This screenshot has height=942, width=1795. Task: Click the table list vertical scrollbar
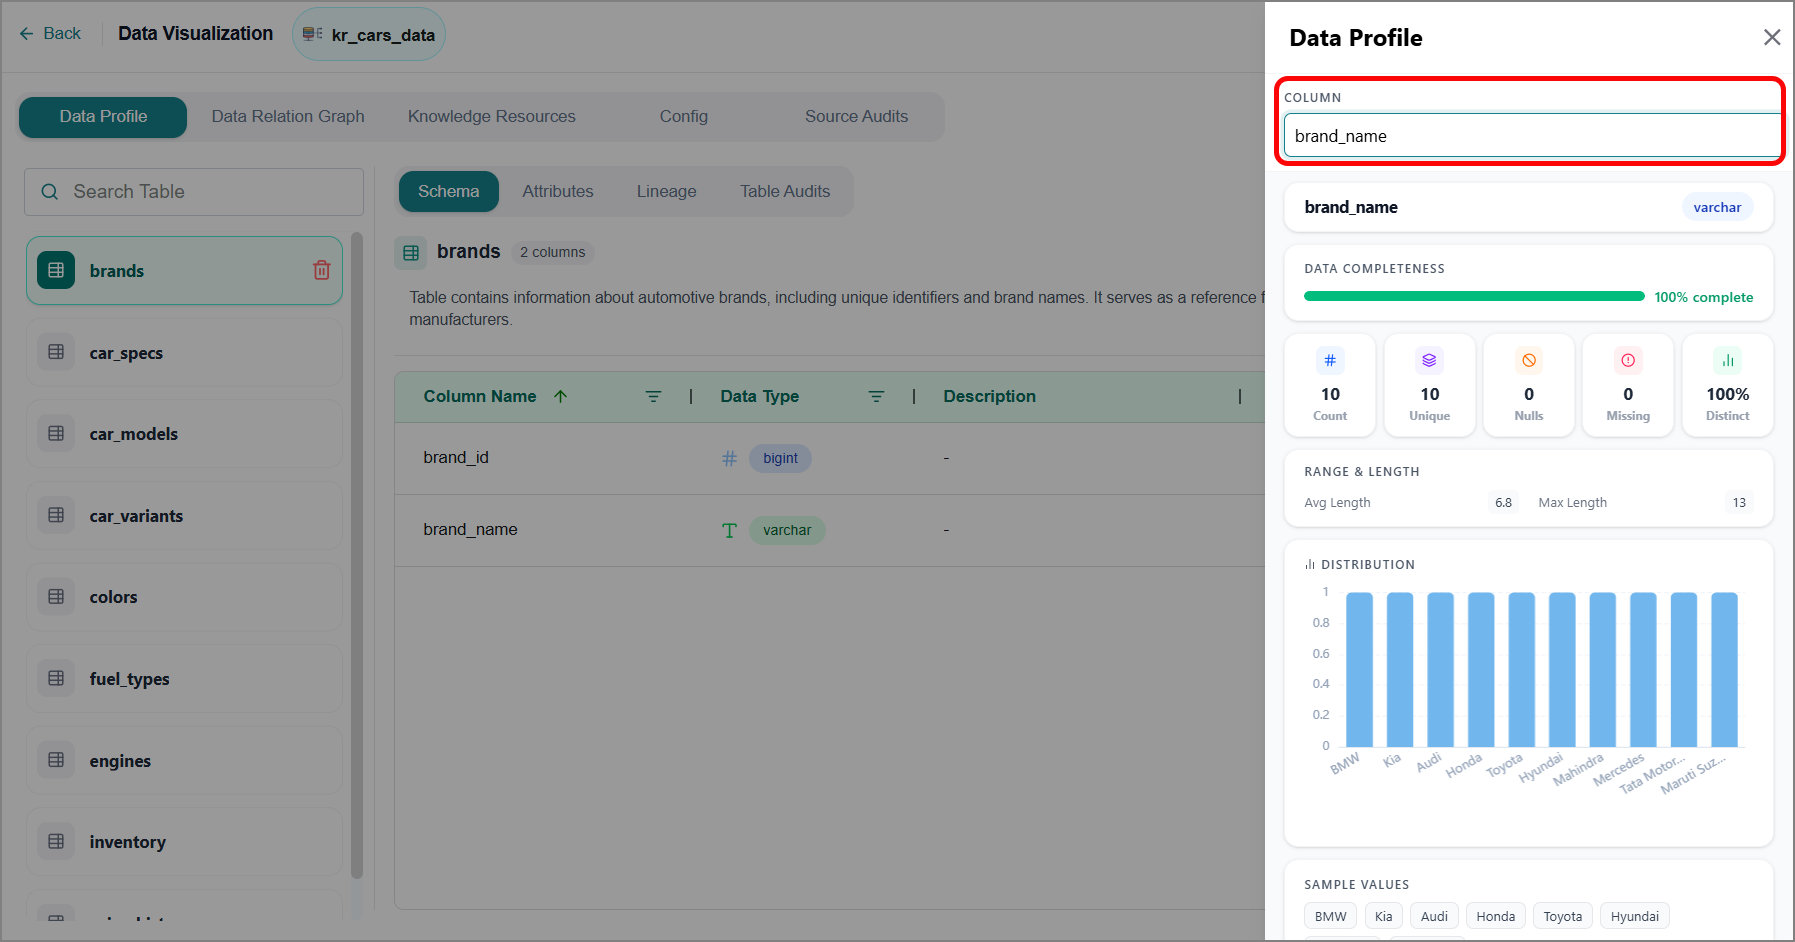357,556
